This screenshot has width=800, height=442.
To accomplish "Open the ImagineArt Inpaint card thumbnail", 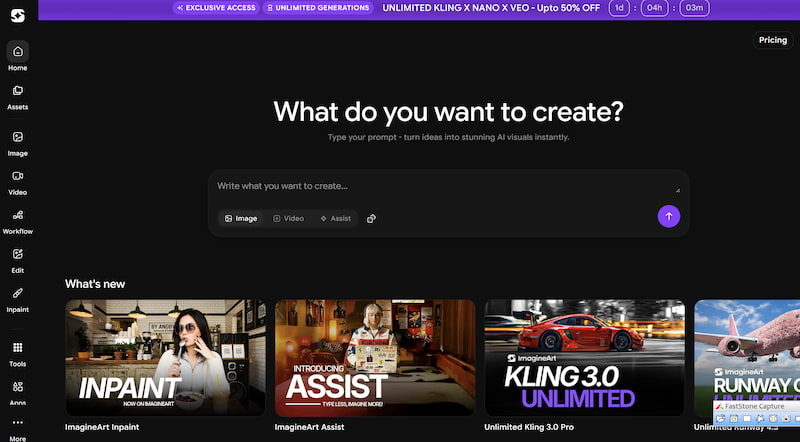I will pyautogui.click(x=165, y=357).
